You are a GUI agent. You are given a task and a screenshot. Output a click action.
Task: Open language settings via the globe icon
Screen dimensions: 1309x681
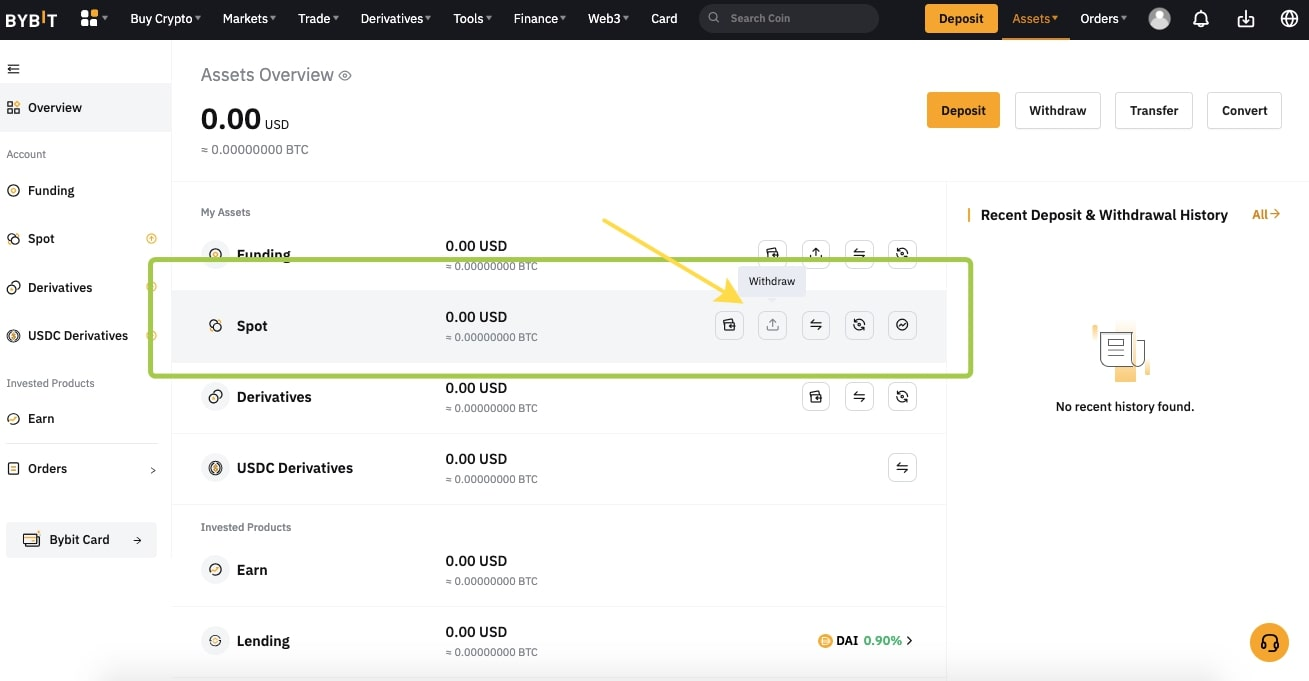pyautogui.click(x=1288, y=19)
